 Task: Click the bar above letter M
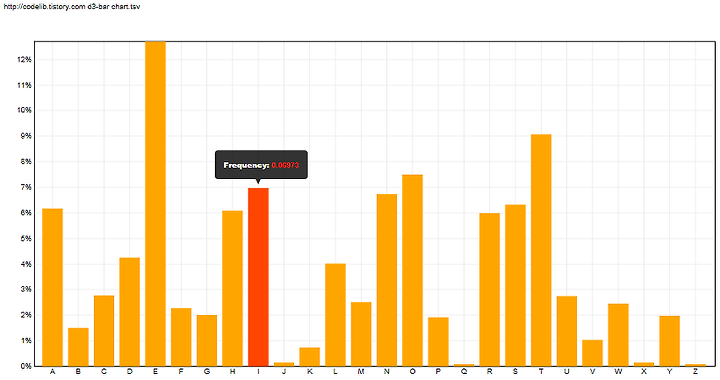pos(361,334)
